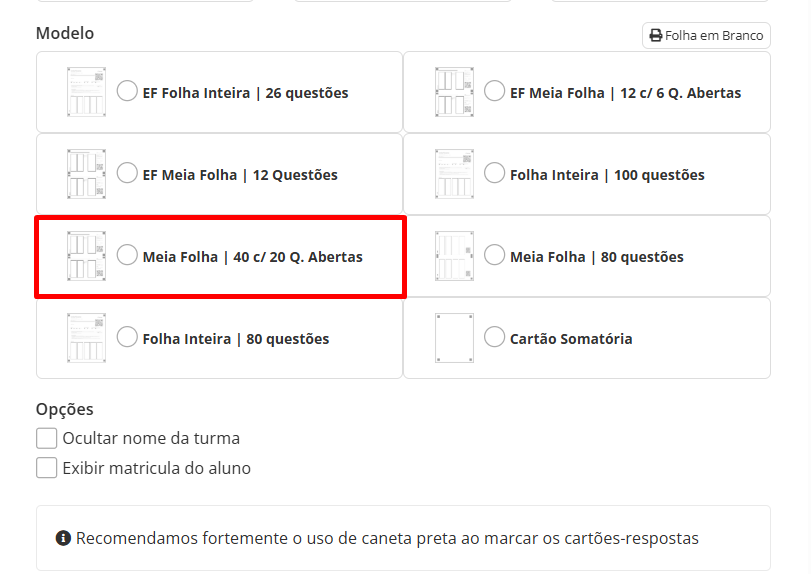Click the EF Meia Folha 12 c/ 6 Q. Abertas thumbnail
811x574 pixels.
tap(454, 92)
